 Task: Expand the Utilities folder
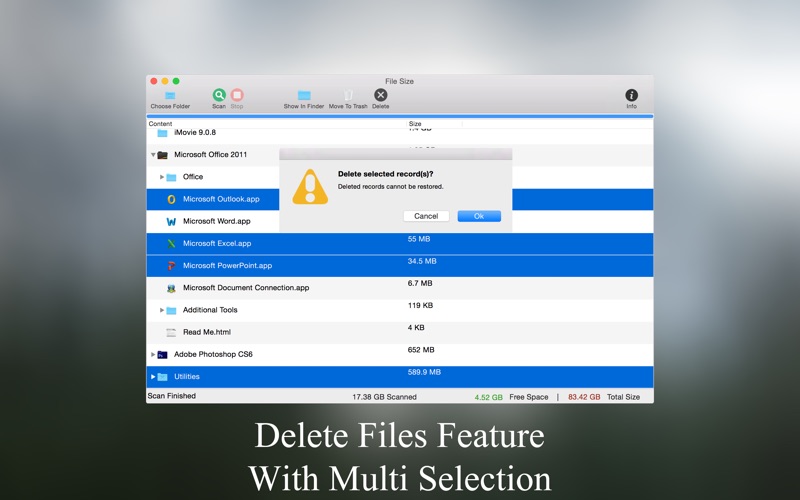153,377
